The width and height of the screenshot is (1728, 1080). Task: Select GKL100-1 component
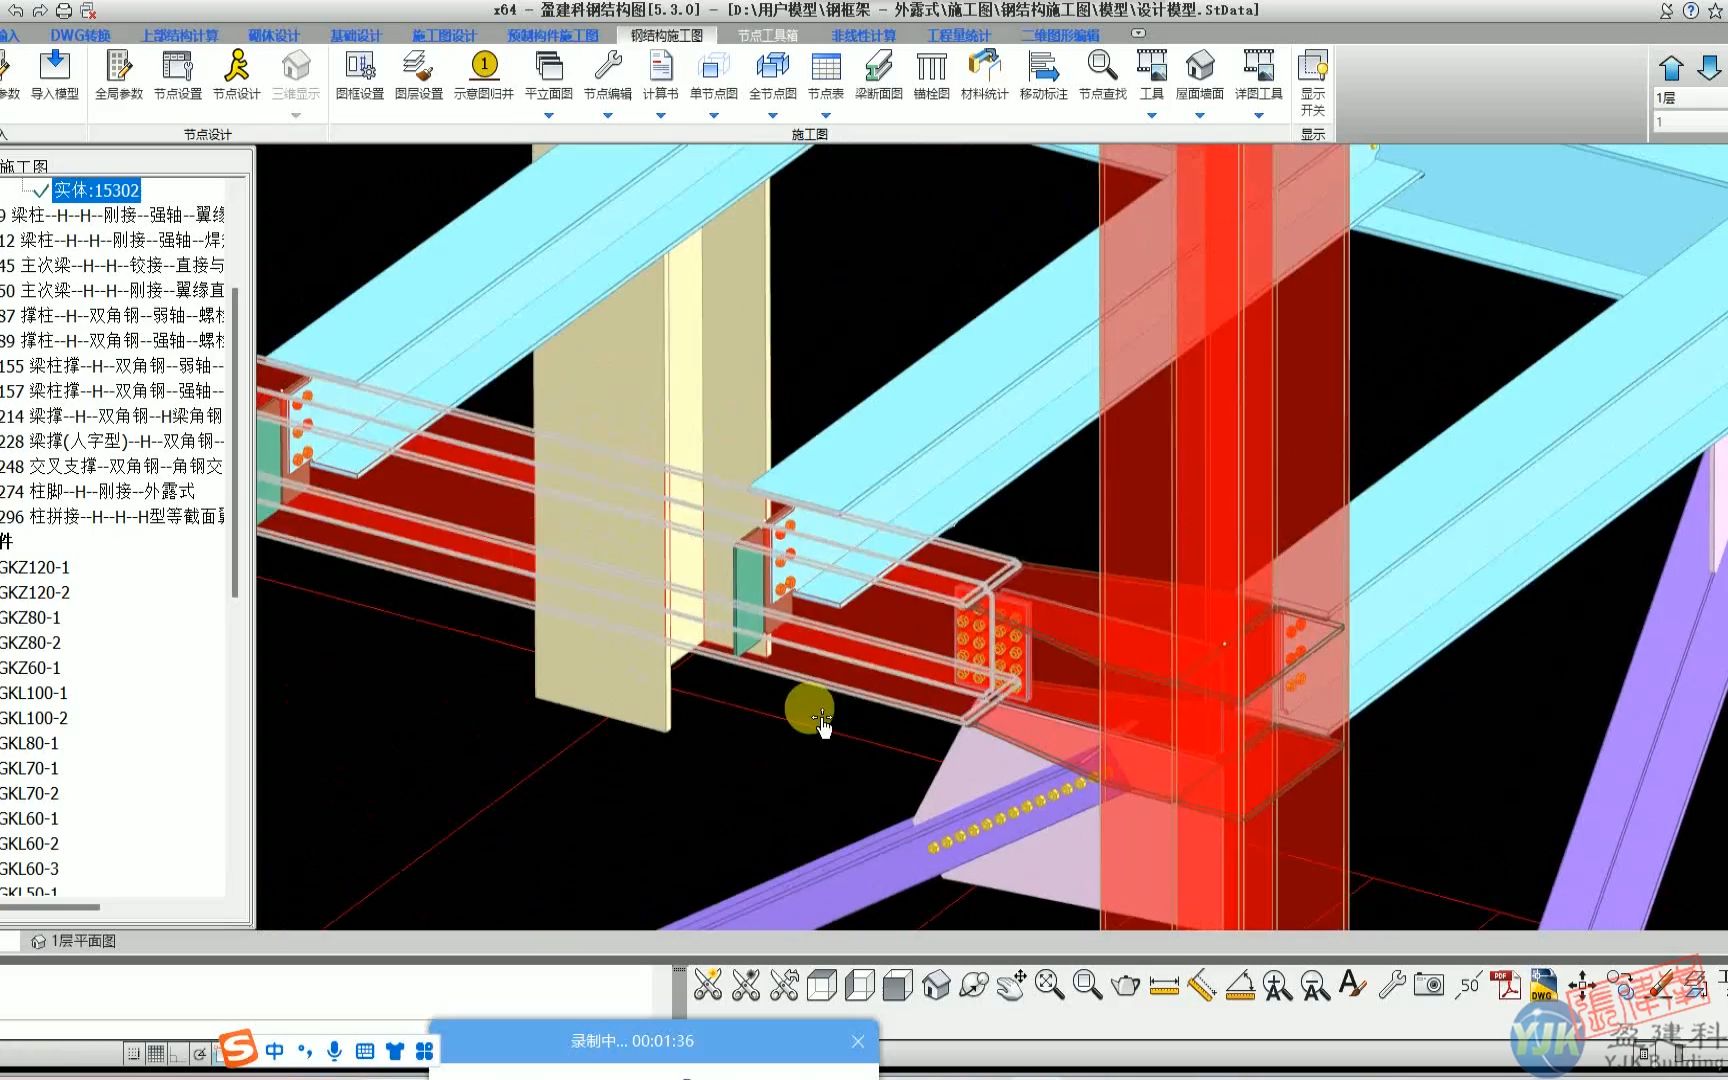[x=34, y=693]
